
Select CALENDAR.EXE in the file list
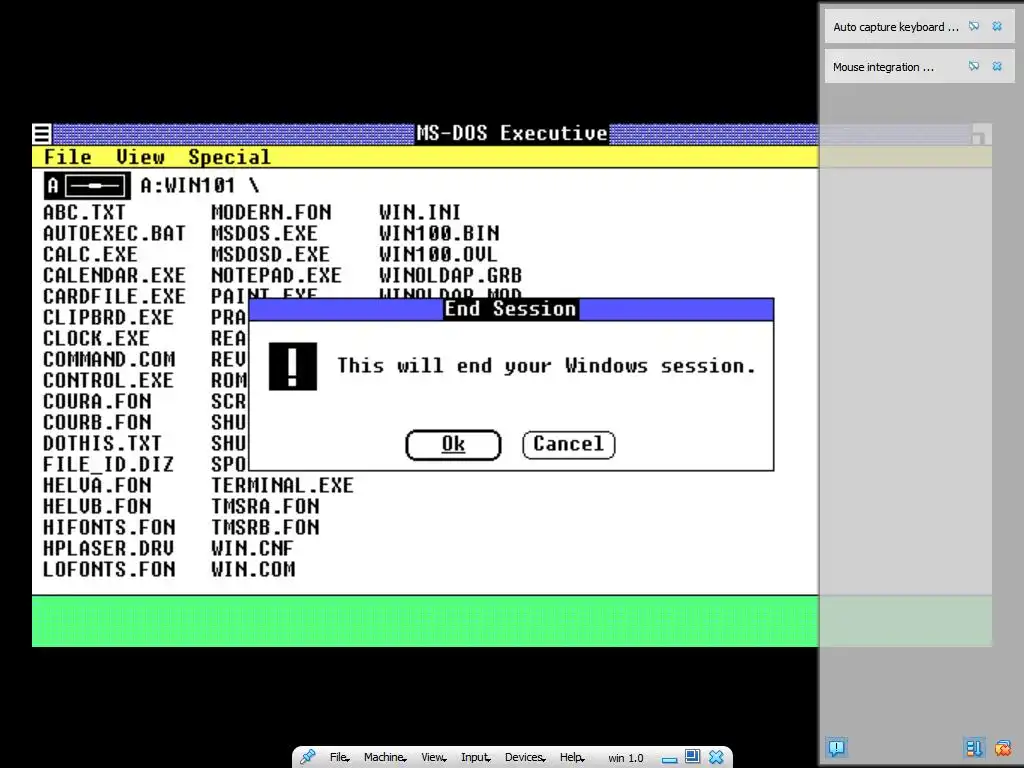[114, 276]
